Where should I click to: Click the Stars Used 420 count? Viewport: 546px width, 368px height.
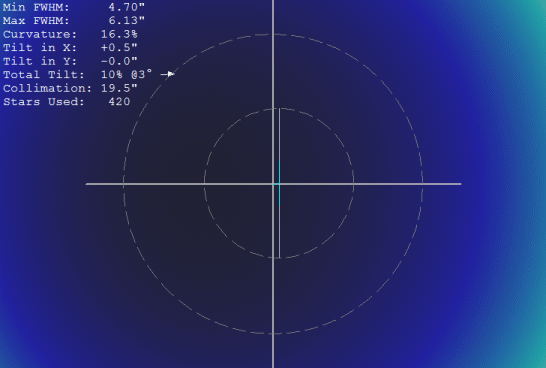point(119,102)
